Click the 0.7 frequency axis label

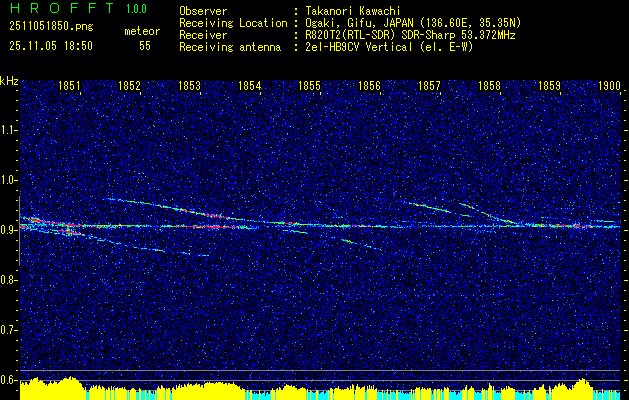tap(9, 329)
